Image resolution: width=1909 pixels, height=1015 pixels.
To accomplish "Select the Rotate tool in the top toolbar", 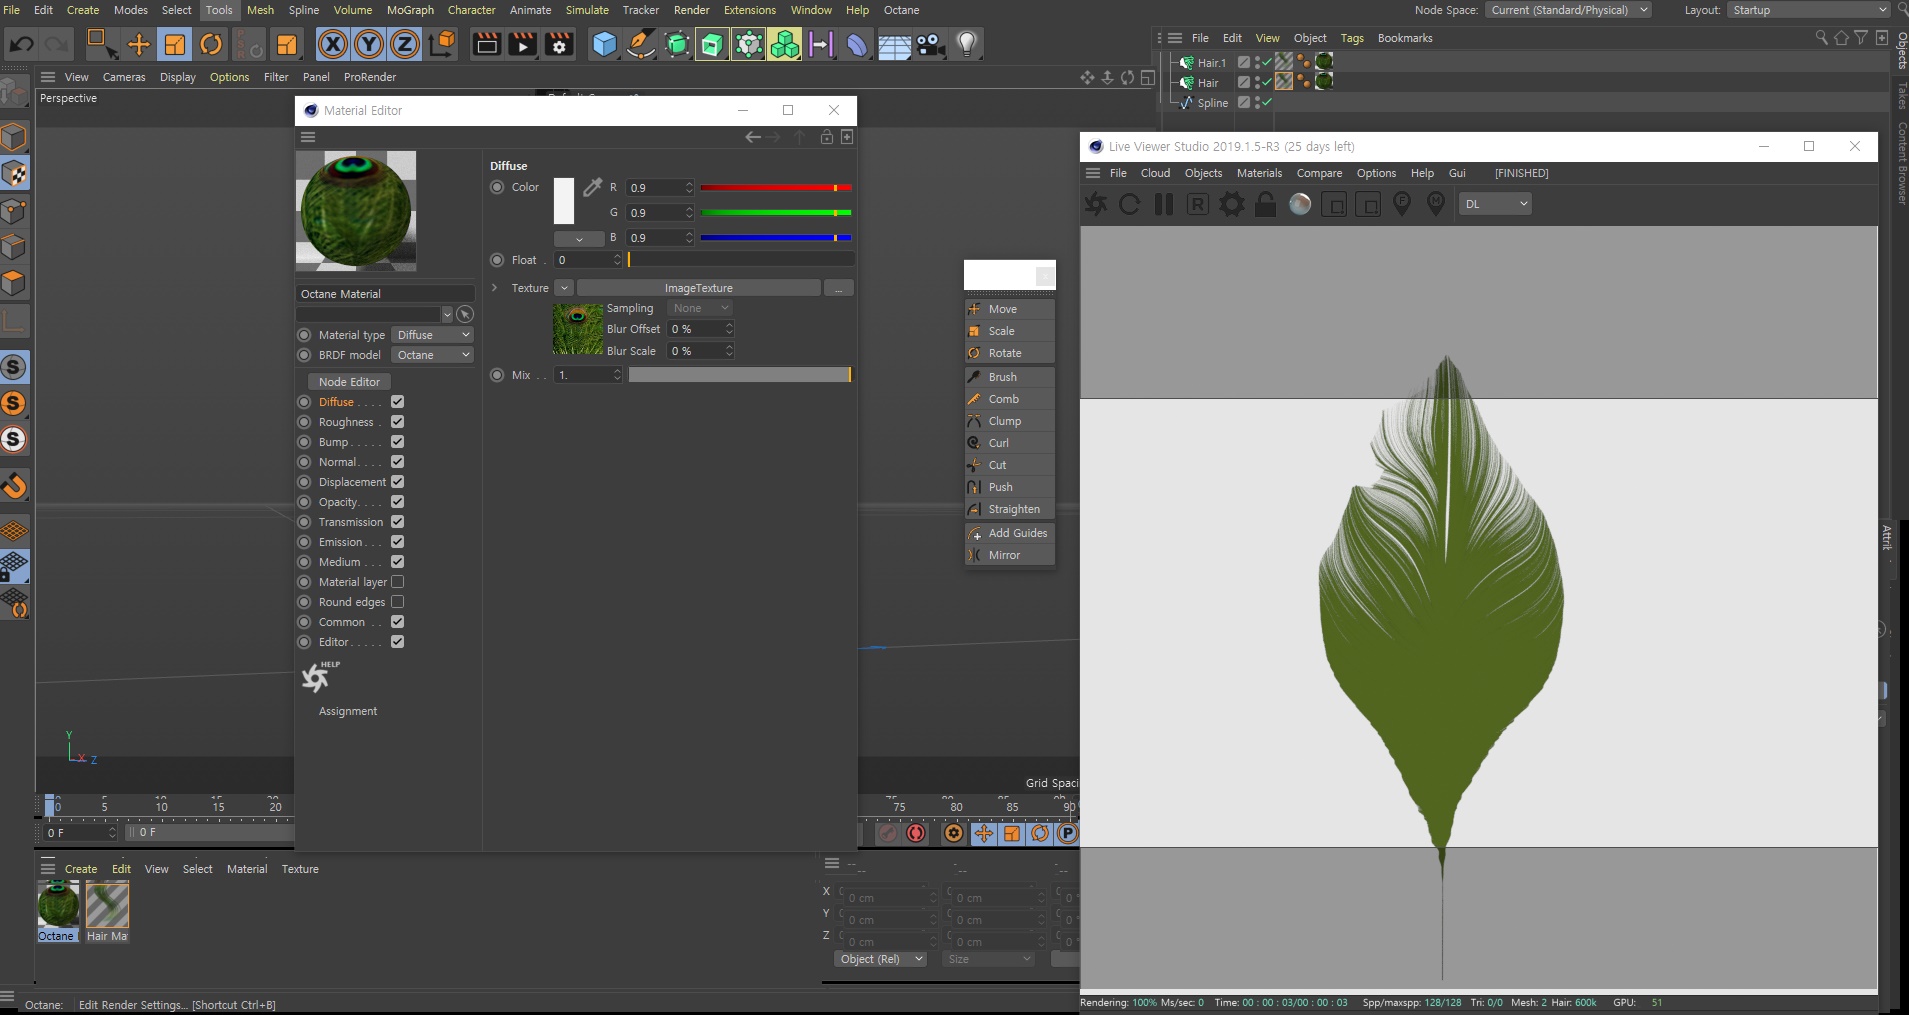I will coord(211,44).
